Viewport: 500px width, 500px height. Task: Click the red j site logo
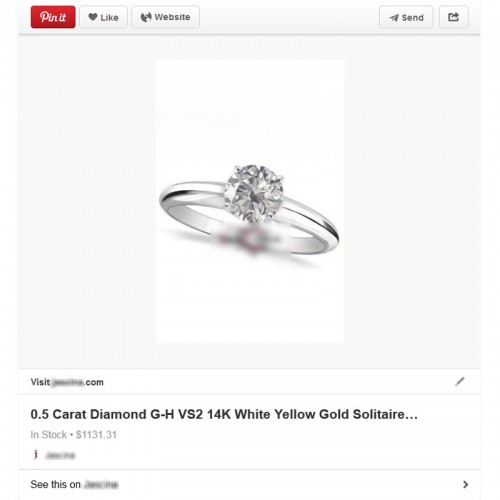coord(36,454)
